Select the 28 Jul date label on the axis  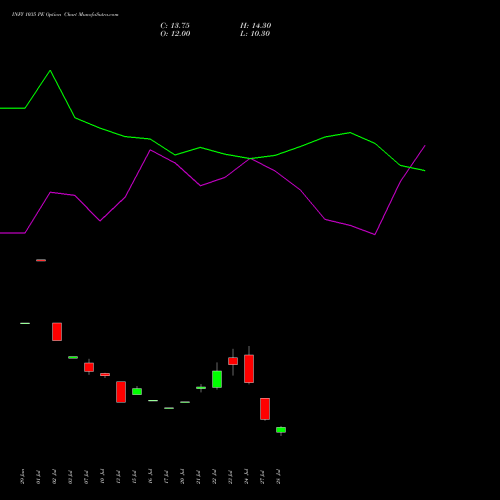tap(278, 477)
